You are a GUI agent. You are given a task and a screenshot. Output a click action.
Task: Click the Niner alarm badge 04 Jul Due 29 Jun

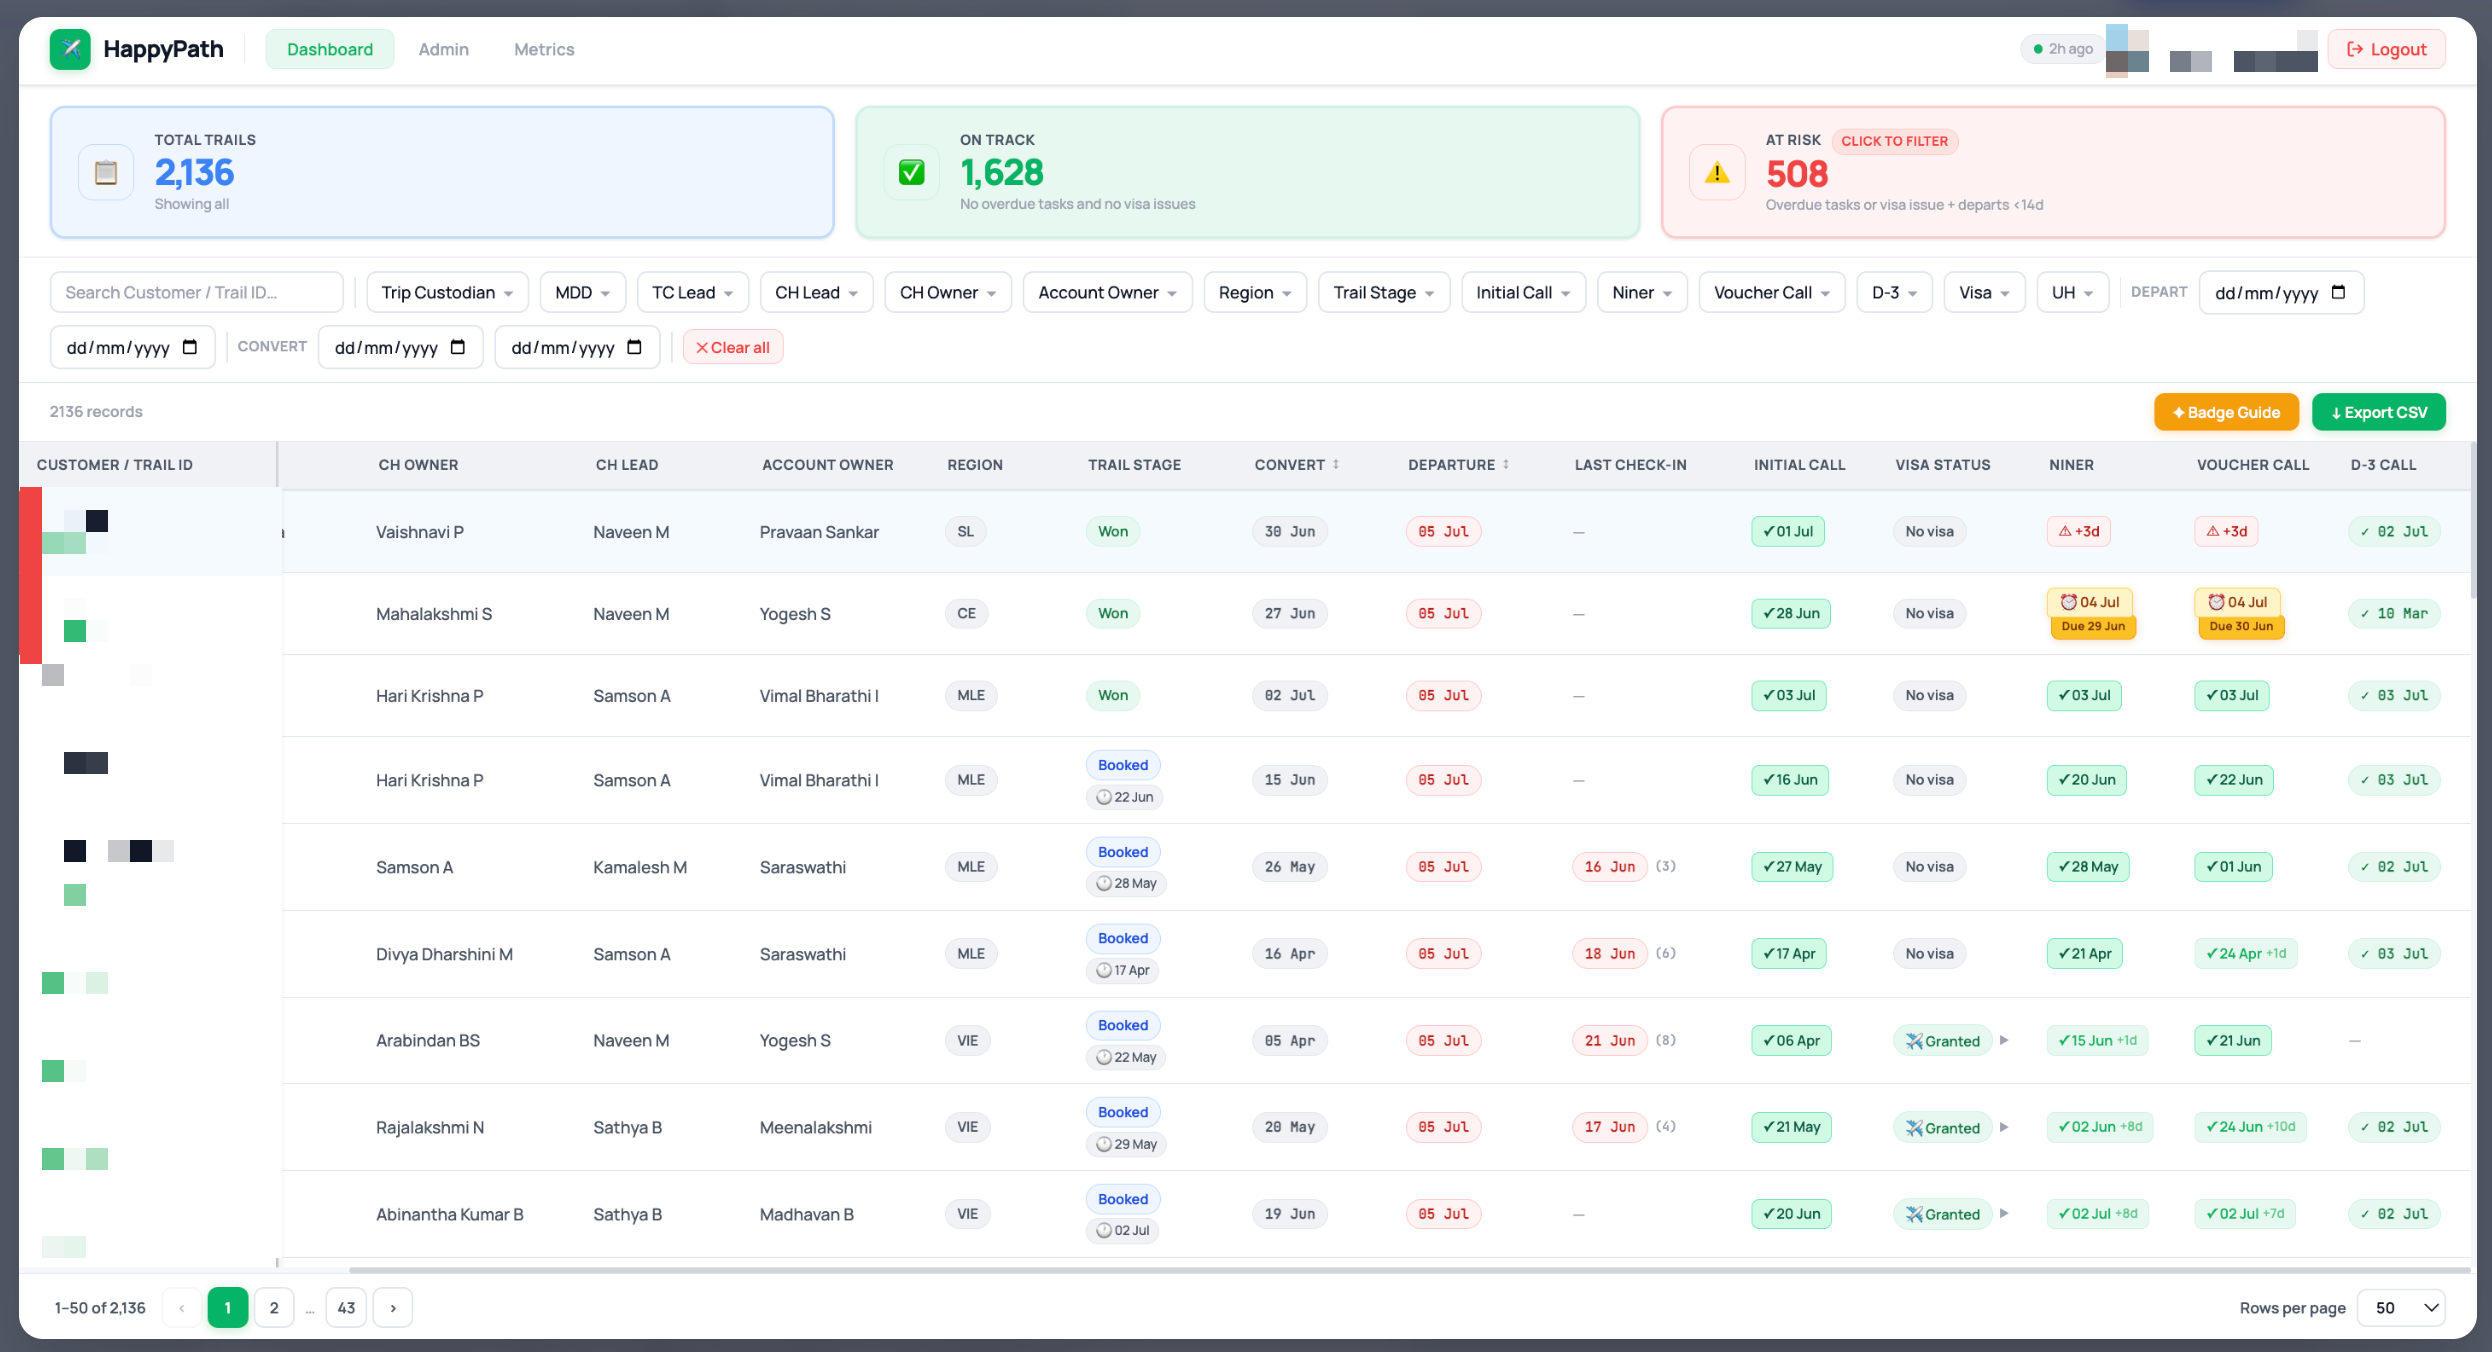(2091, 613)
